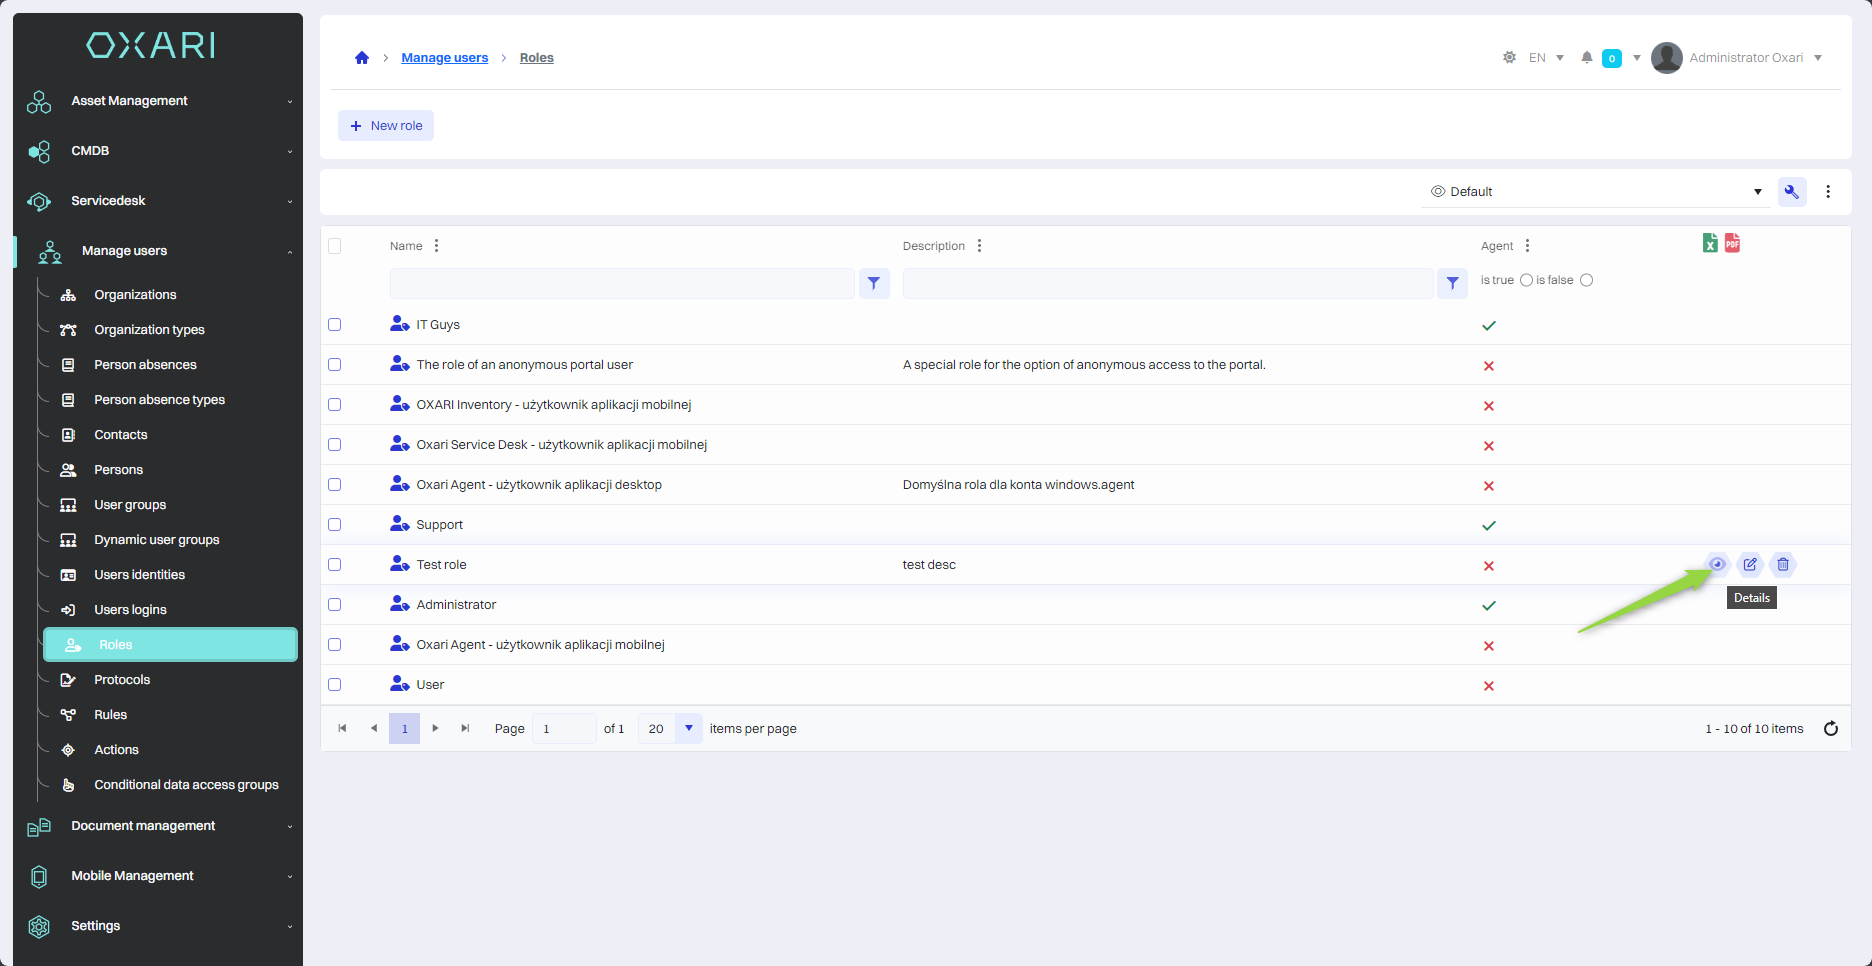1872x966 pixels.
Task: Open the notifications bell
Action: [x=1586, y=58]
